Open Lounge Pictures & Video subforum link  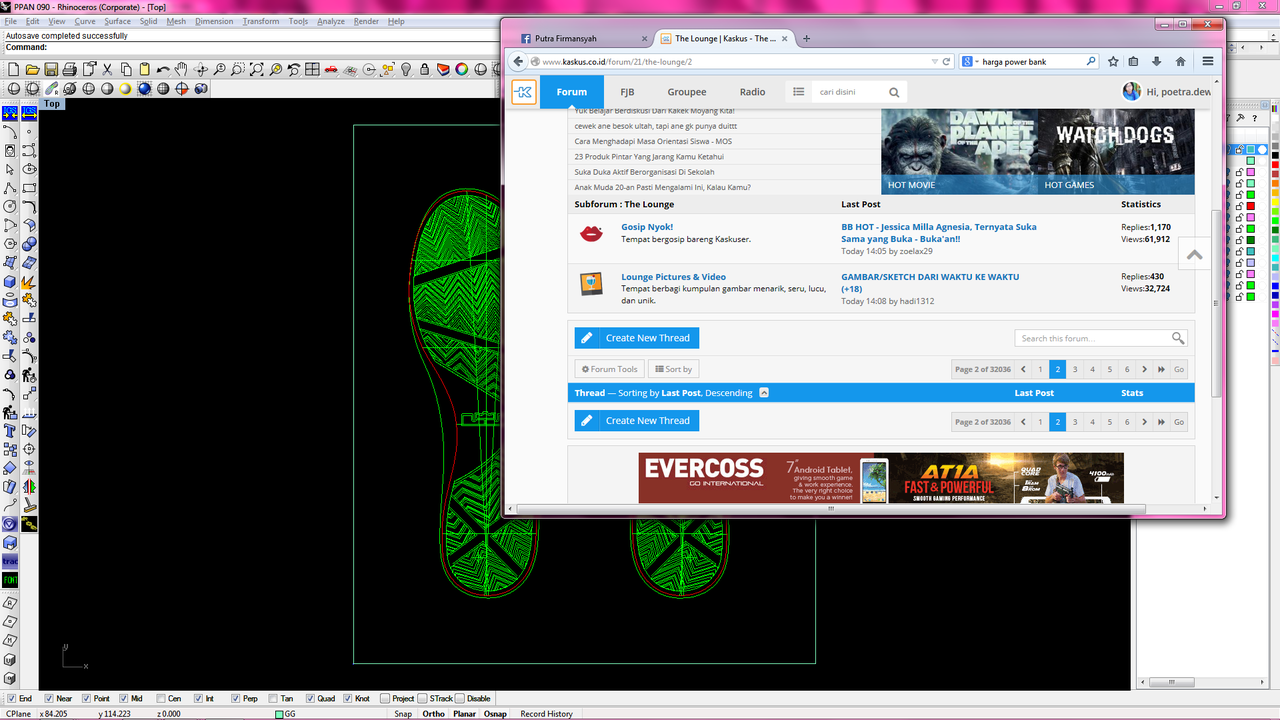coord(673,277)
